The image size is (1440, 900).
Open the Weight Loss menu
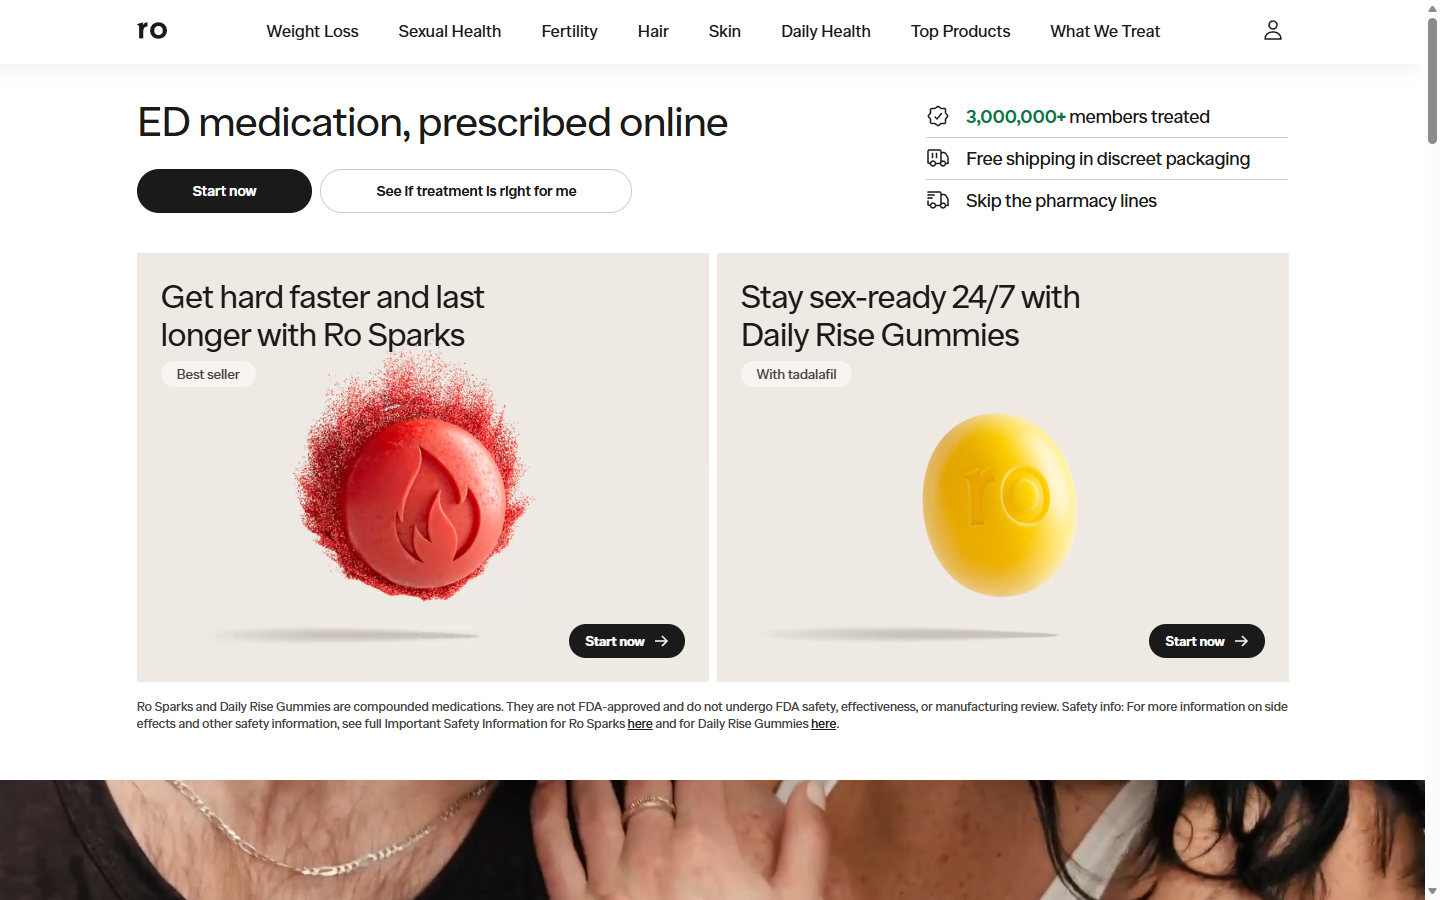(x=312, y=31)
